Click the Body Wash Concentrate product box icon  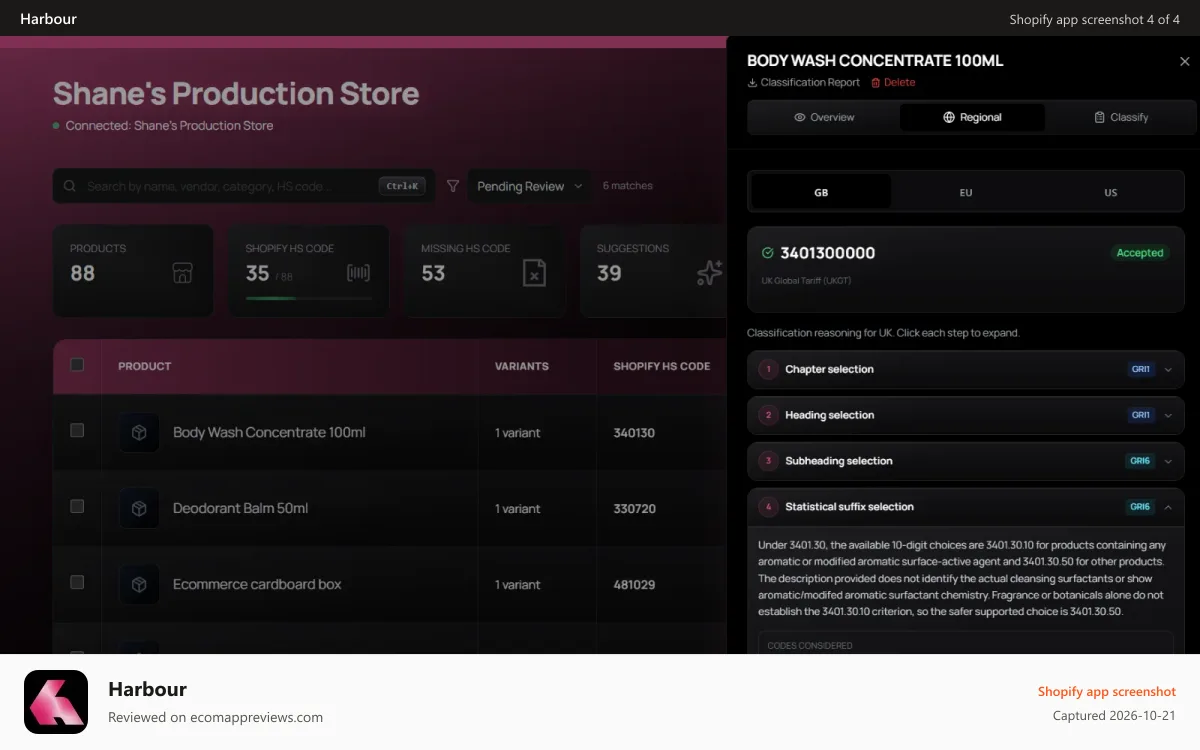[x=140, y=433]
